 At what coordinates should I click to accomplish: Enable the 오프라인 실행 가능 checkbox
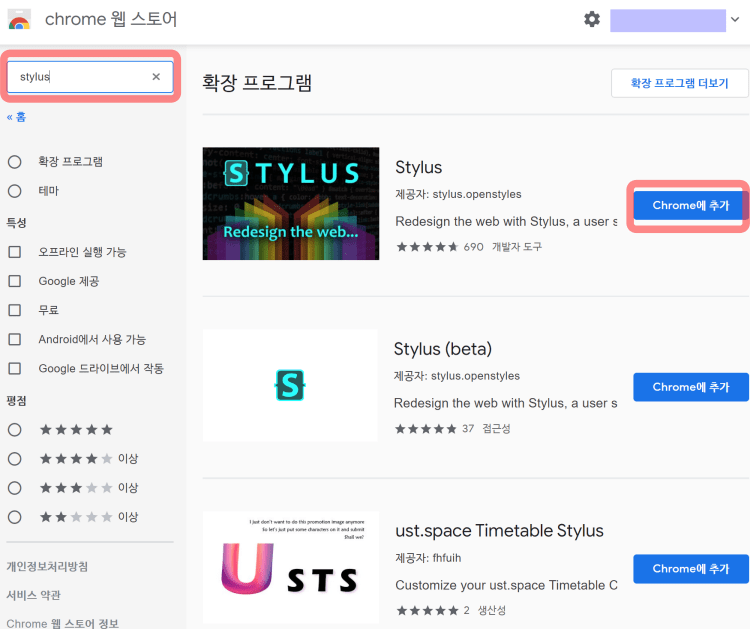point(15,252)
